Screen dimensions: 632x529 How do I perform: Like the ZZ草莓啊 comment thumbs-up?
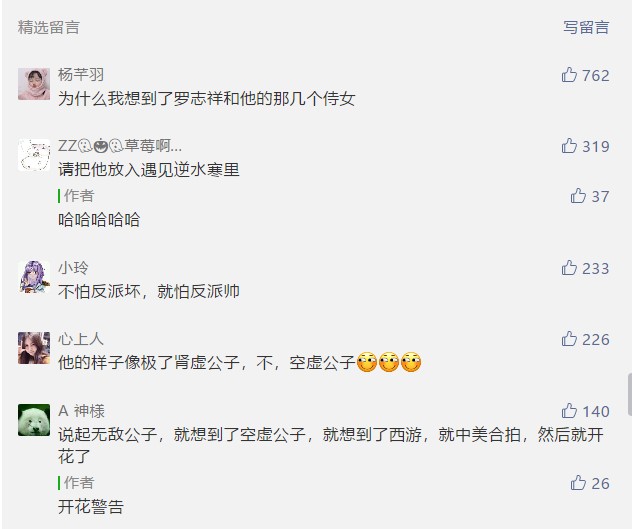[569, 146]
